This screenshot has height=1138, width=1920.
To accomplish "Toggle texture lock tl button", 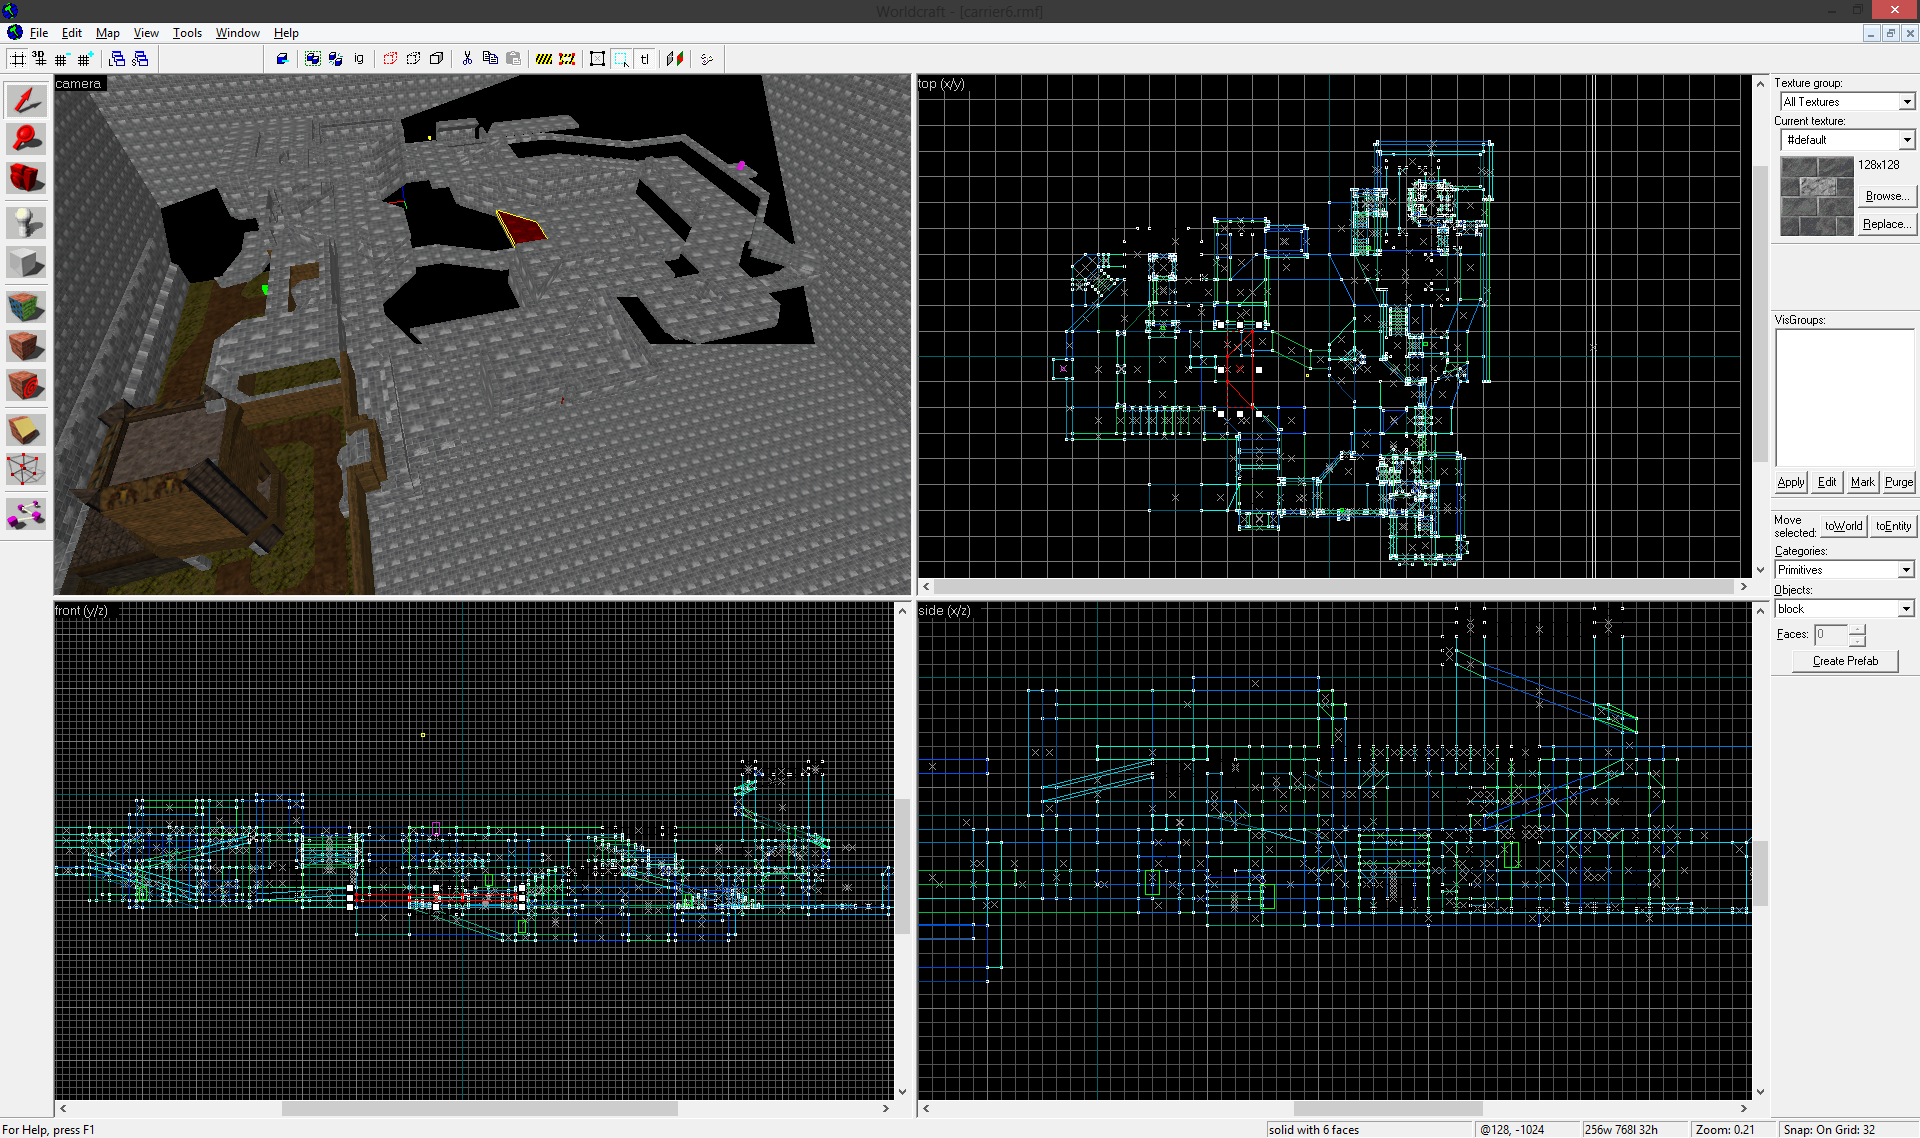I will (645, 59).
